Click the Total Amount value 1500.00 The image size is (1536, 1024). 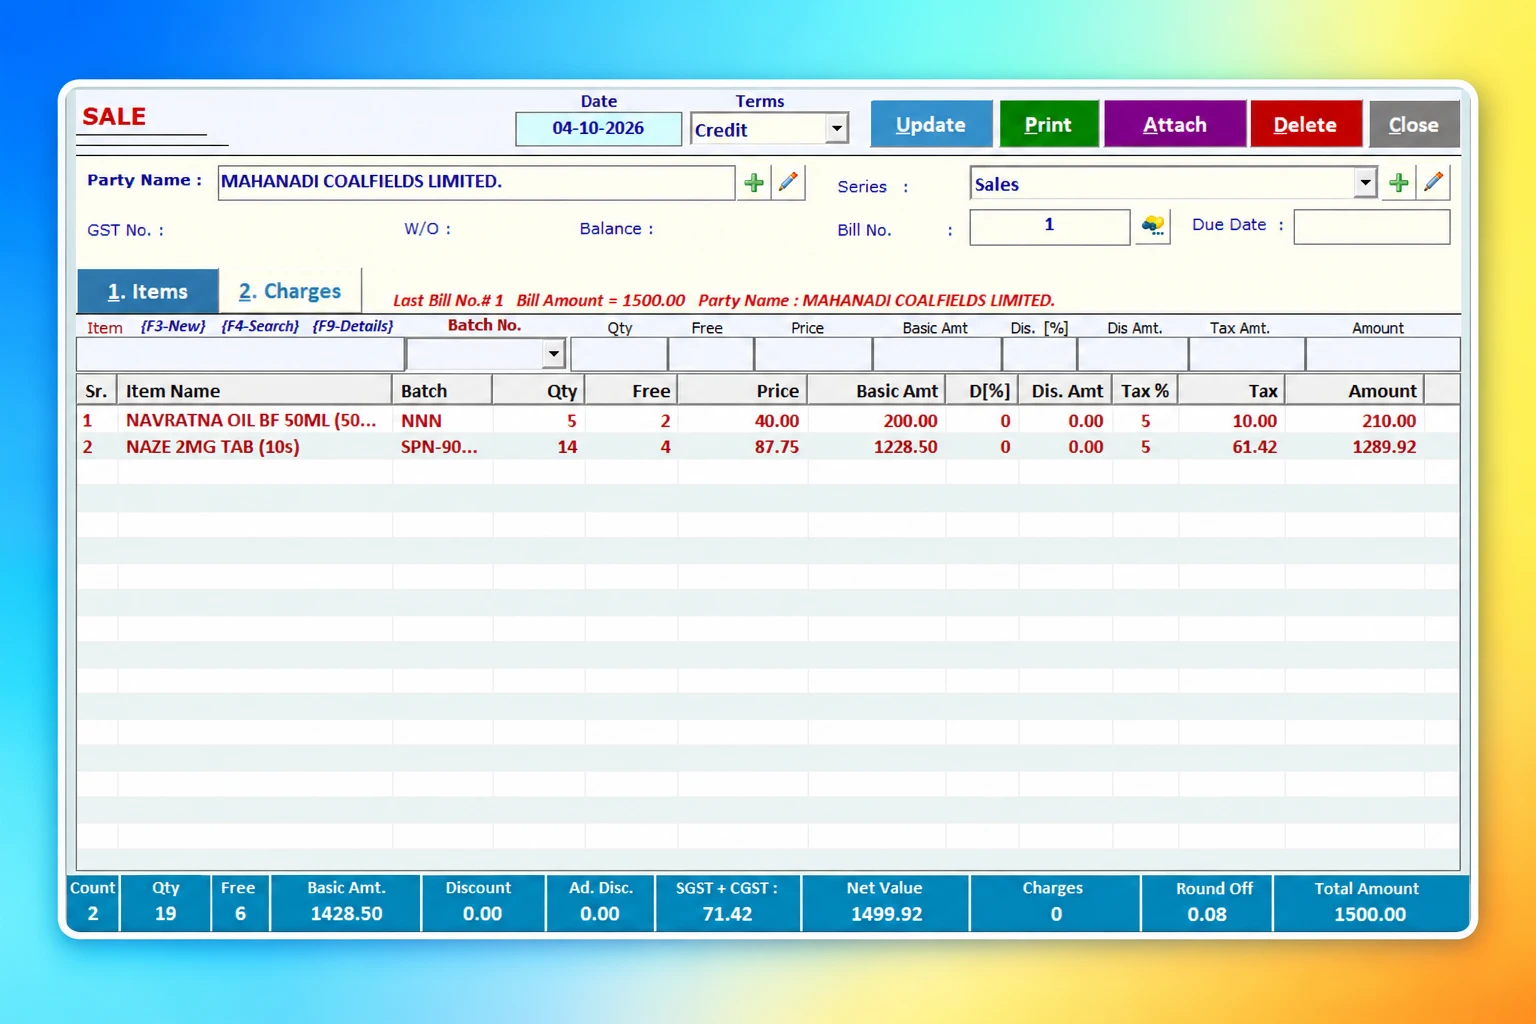[1370, 913]
